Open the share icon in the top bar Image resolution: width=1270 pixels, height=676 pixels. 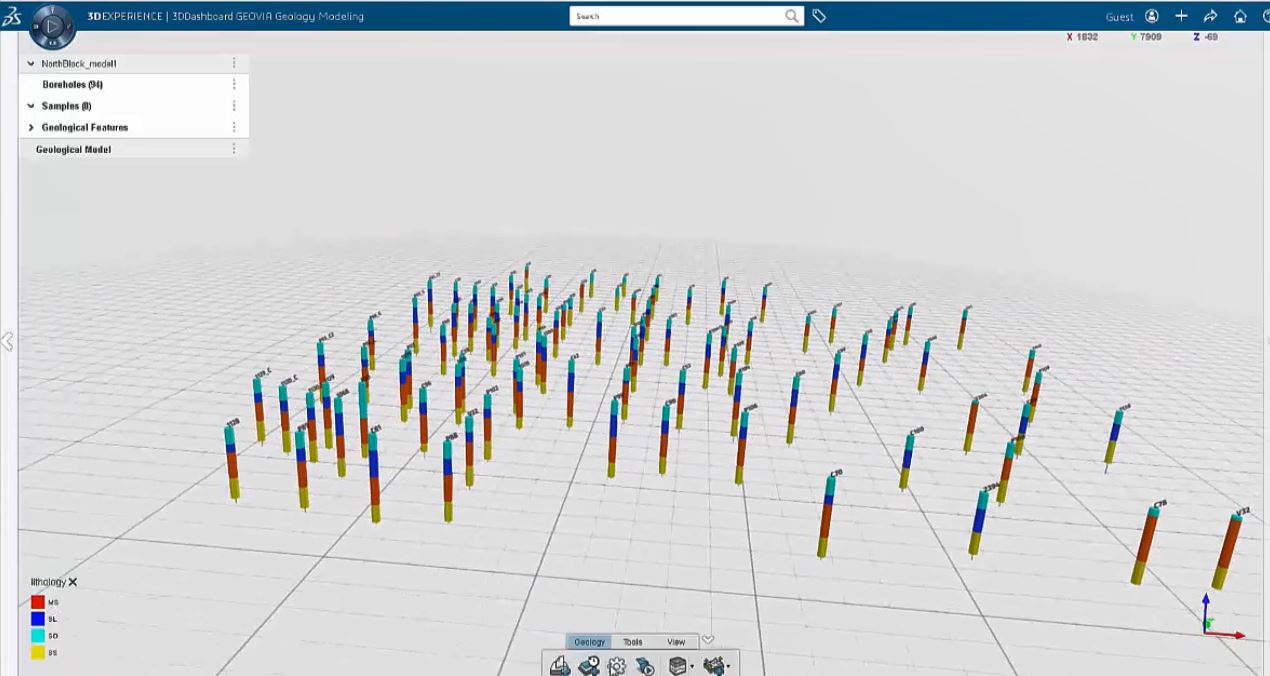click(x=1210, y=16)
